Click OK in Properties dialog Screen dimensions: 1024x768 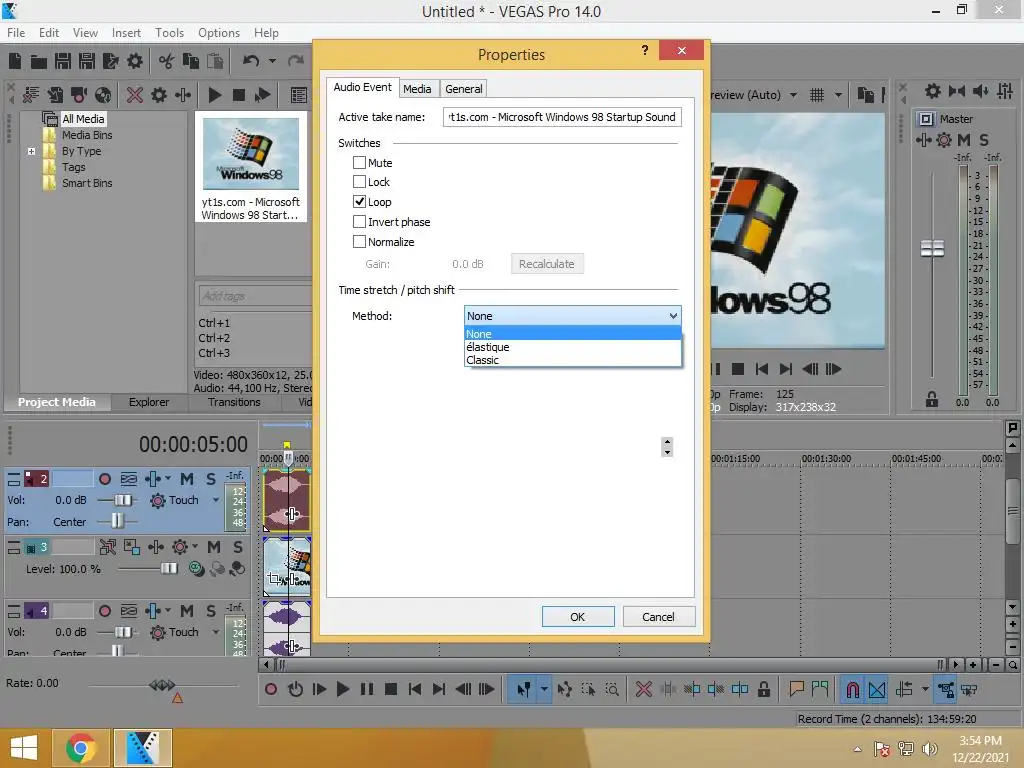[578, 616]
